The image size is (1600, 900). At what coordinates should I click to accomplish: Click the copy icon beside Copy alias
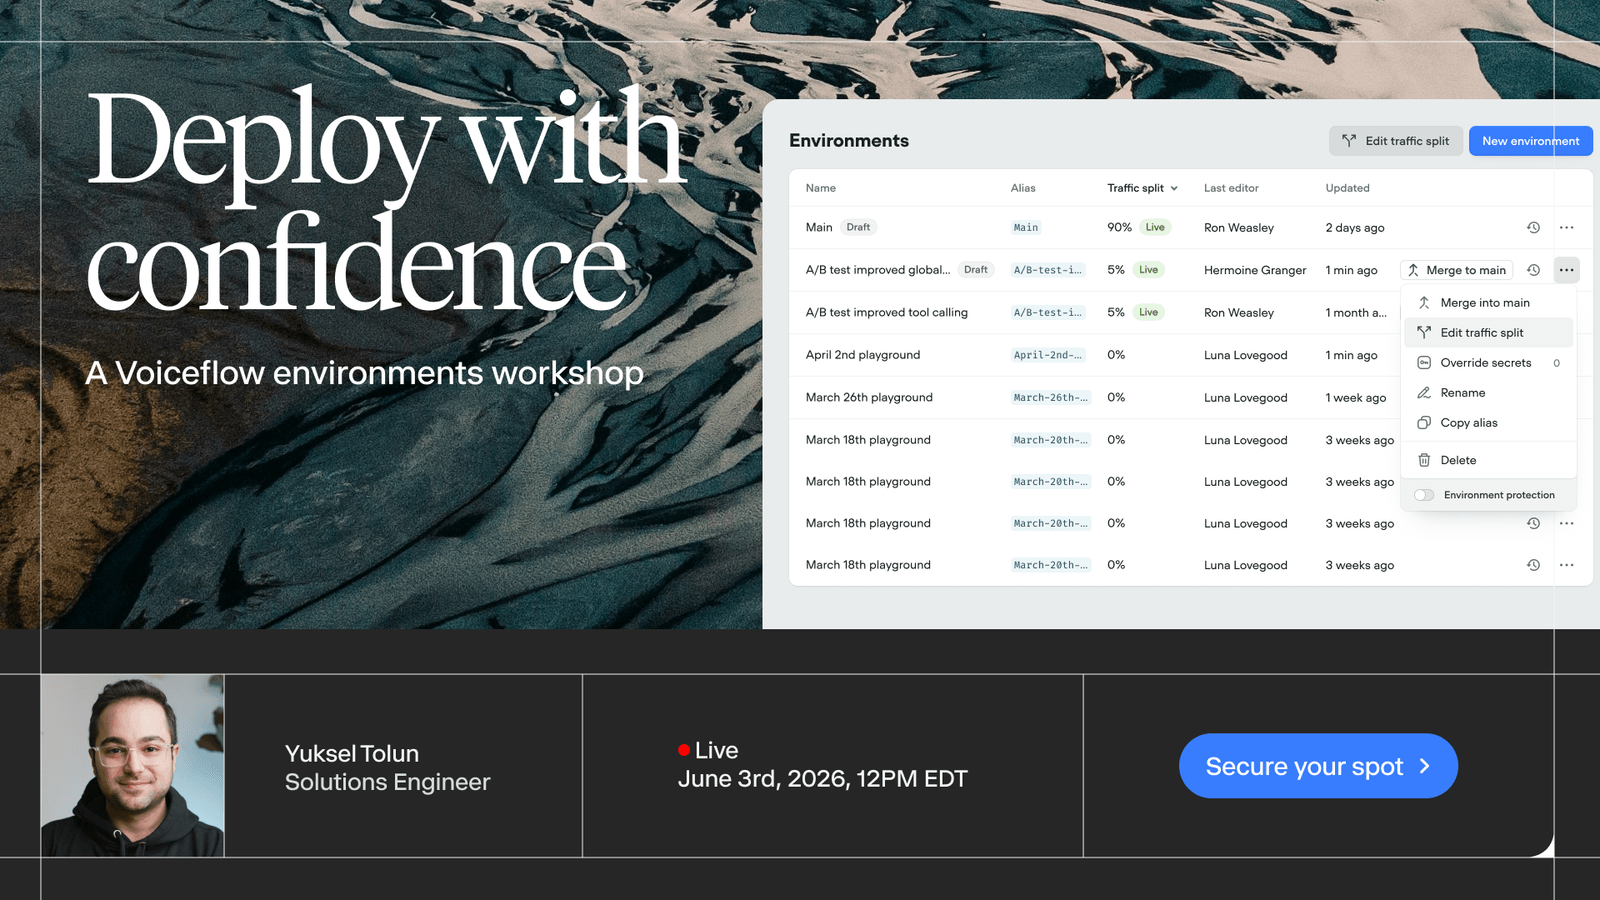click(1424, 423)
